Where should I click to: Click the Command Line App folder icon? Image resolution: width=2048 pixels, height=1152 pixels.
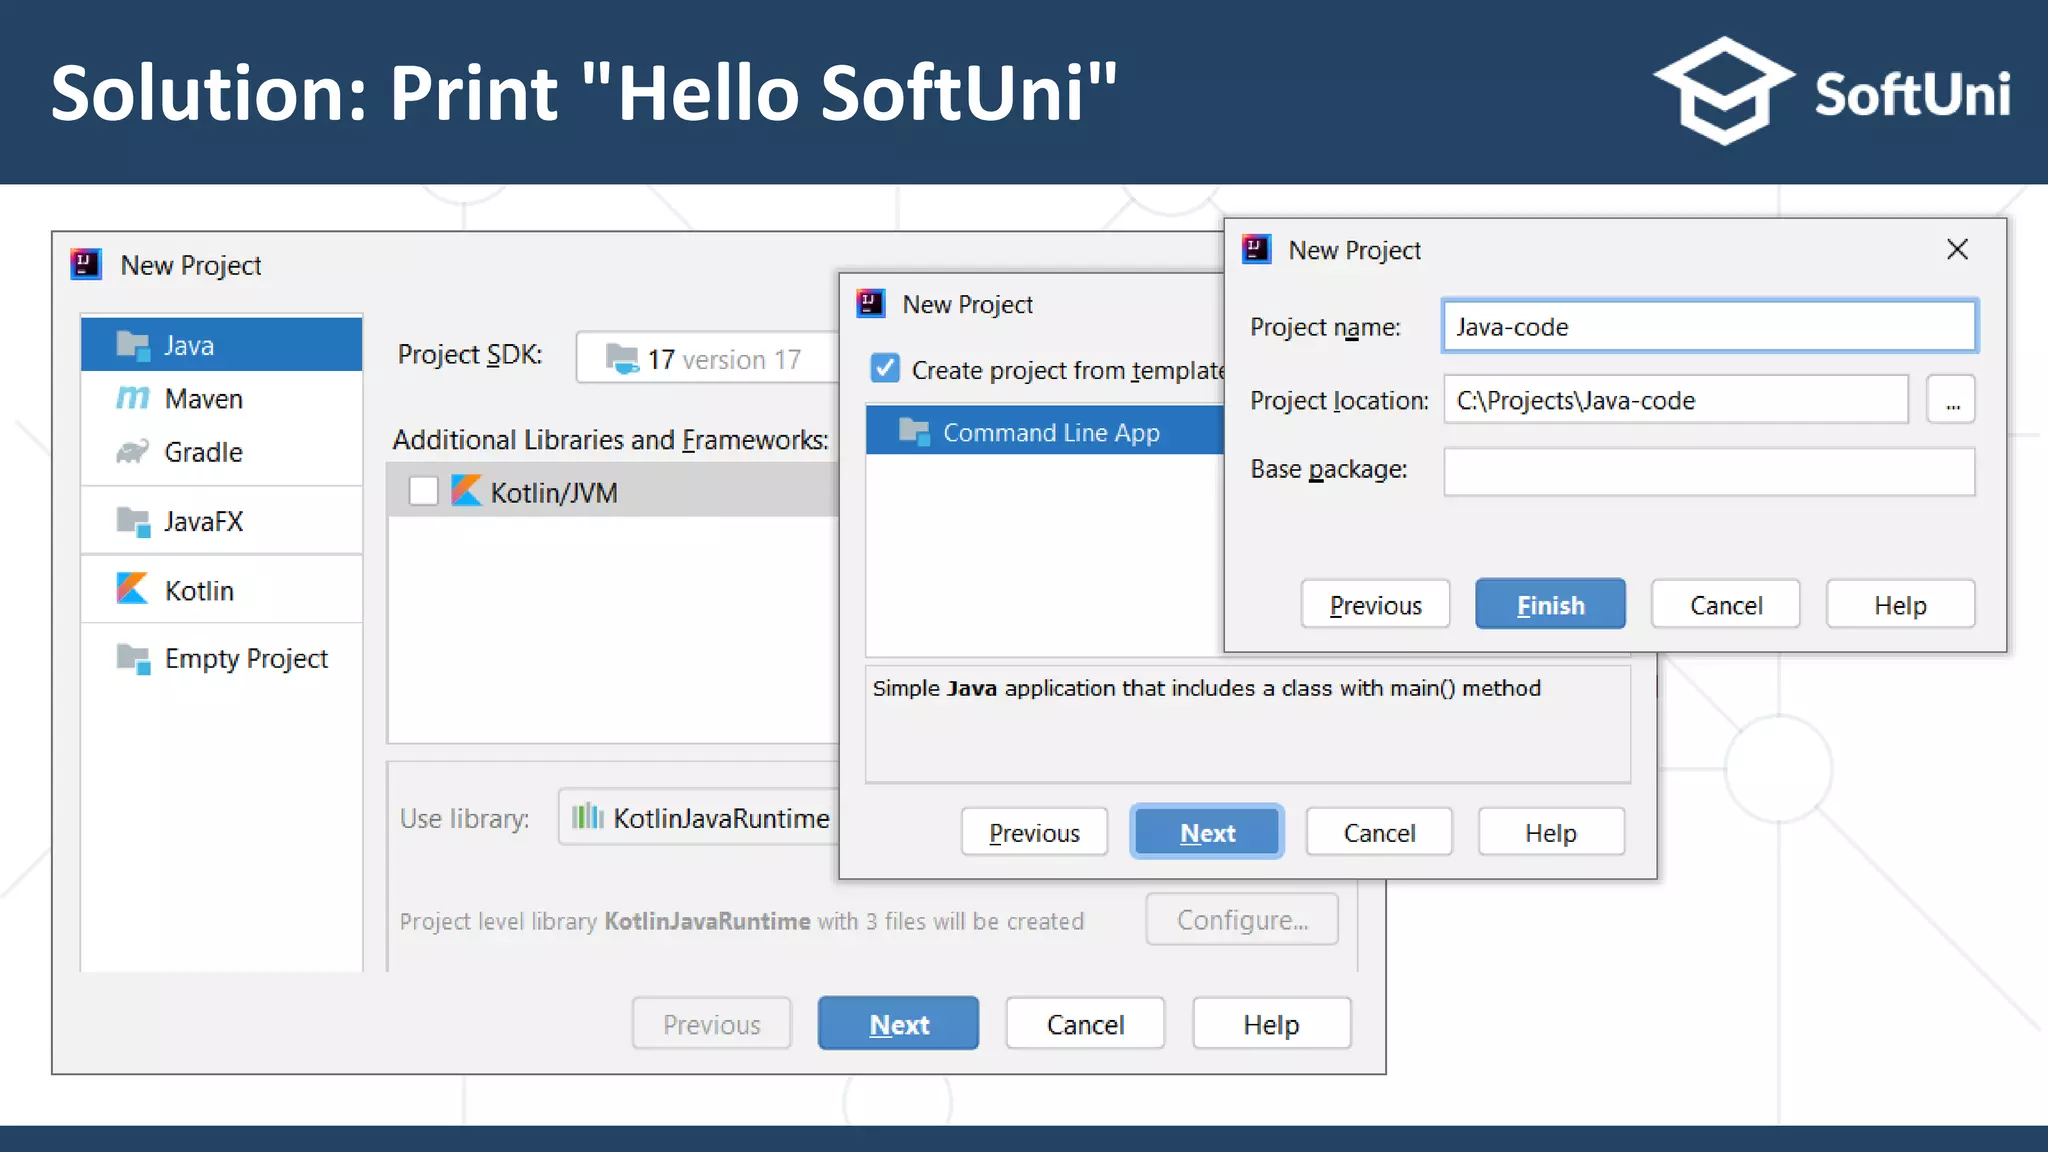point(914,431)
